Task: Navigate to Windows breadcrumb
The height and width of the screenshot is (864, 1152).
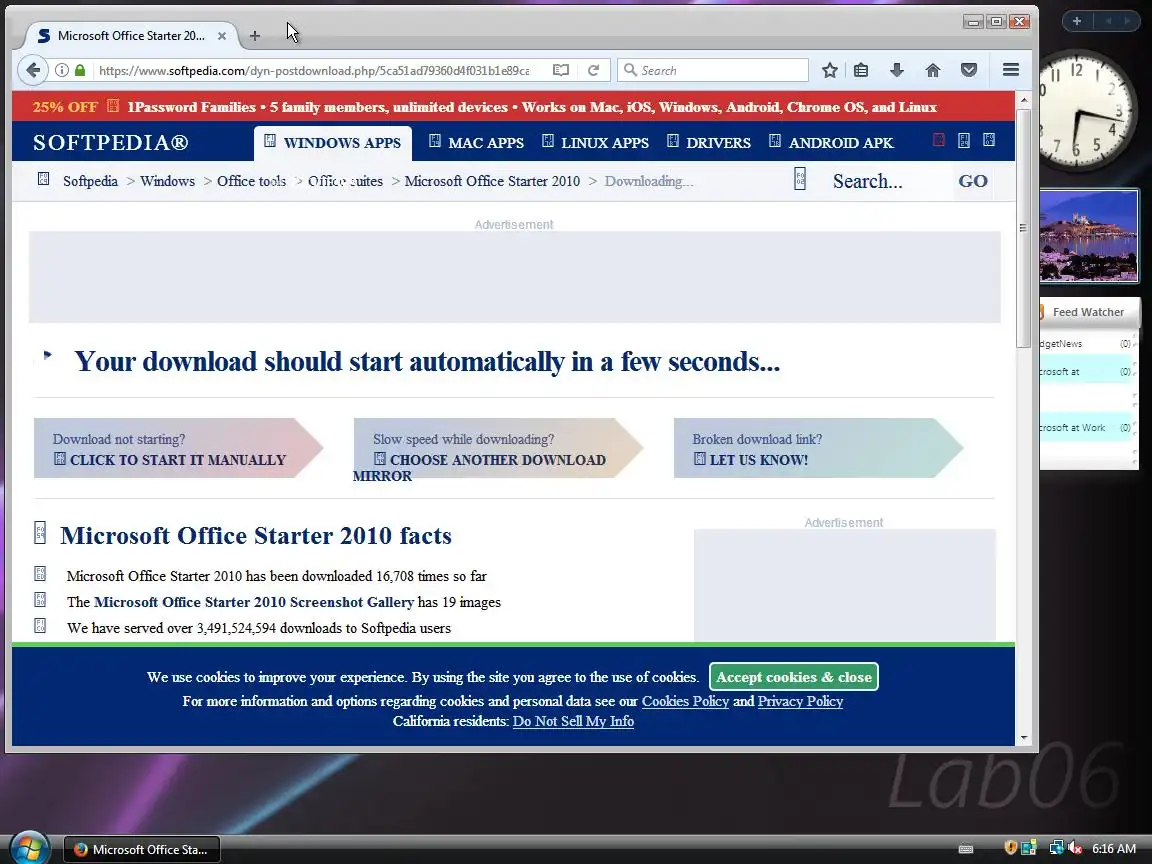Action: coord(167,181)
